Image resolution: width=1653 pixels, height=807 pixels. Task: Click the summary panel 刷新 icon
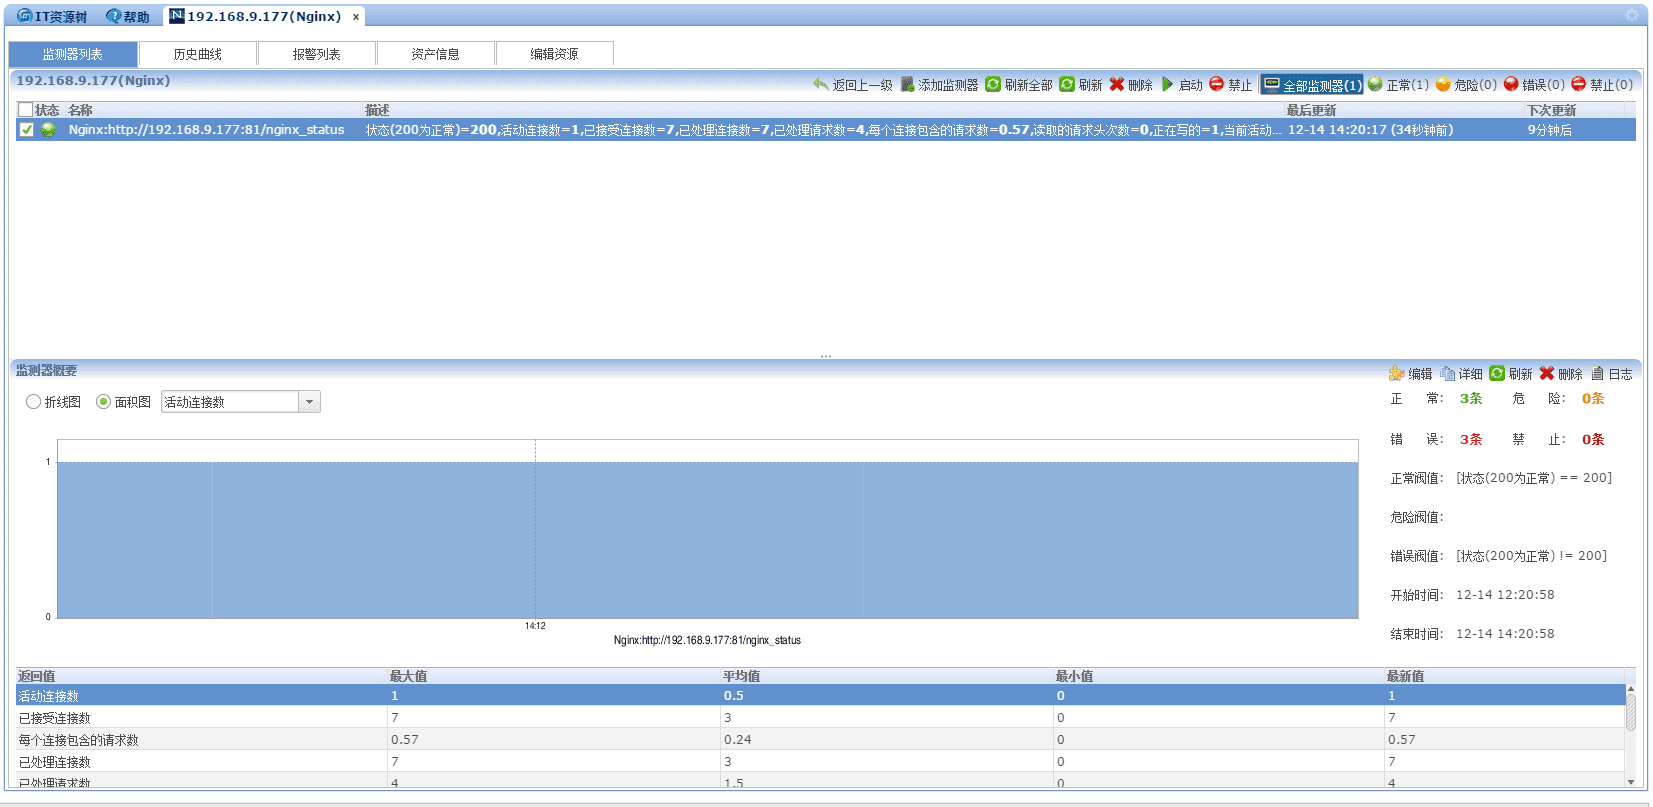[x=1497, y=373]
